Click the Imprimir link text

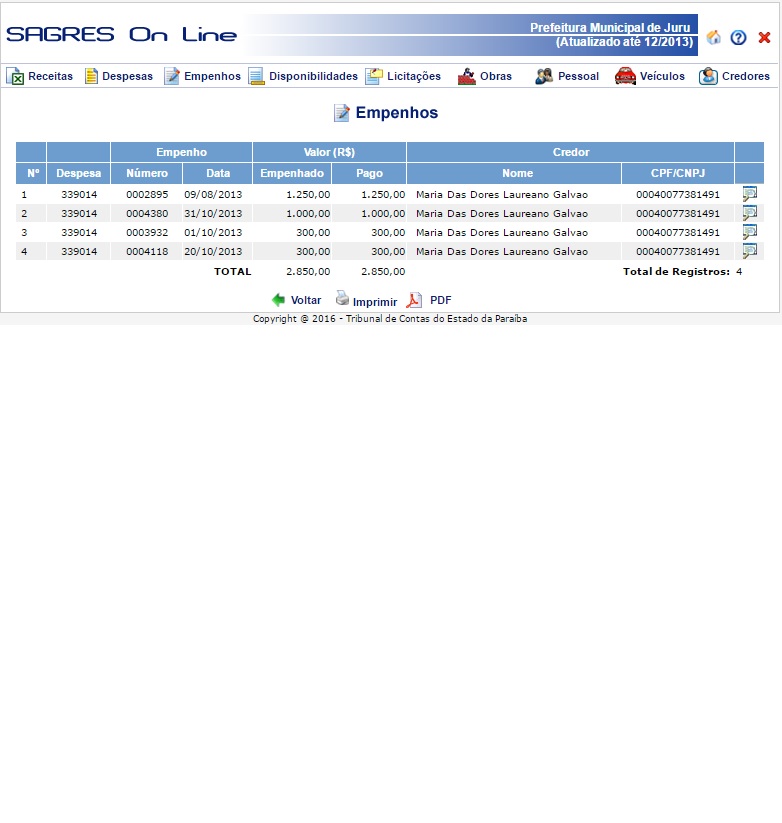point(375,301)
